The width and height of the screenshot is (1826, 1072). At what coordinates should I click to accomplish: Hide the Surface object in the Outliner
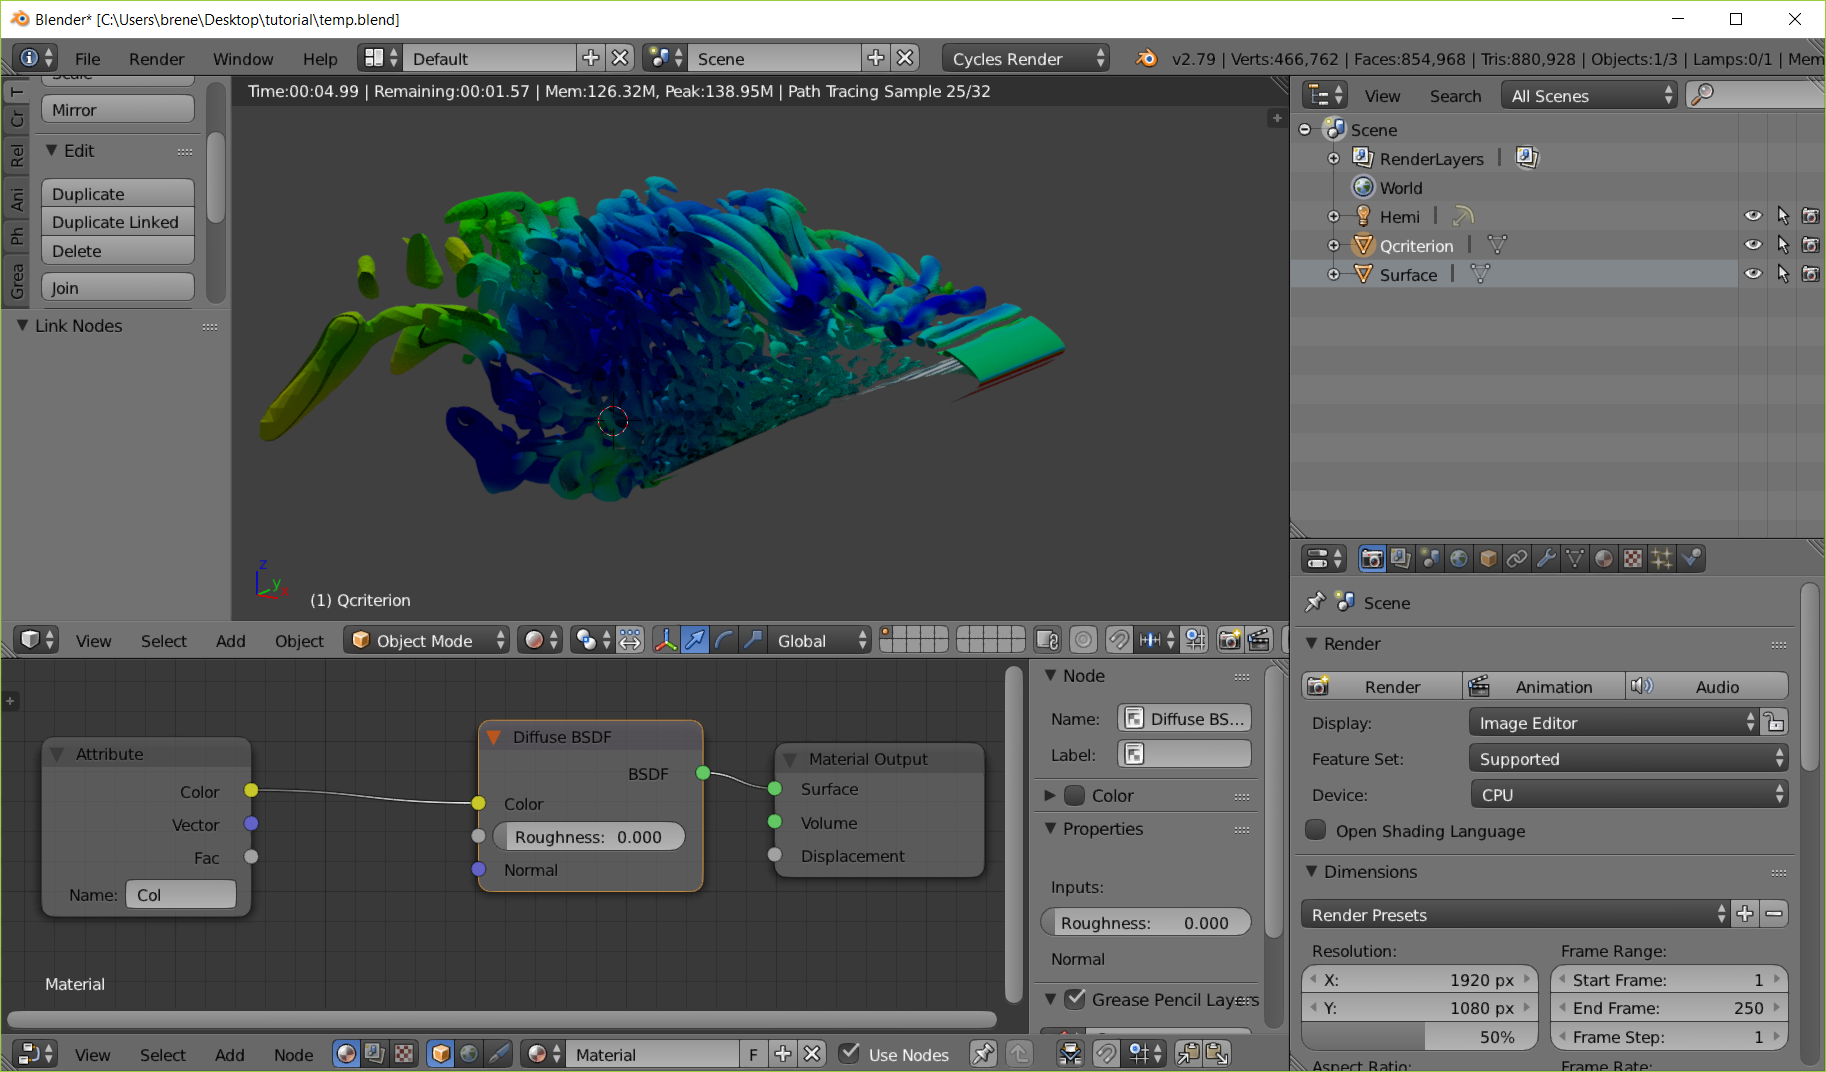point(1754,274)
